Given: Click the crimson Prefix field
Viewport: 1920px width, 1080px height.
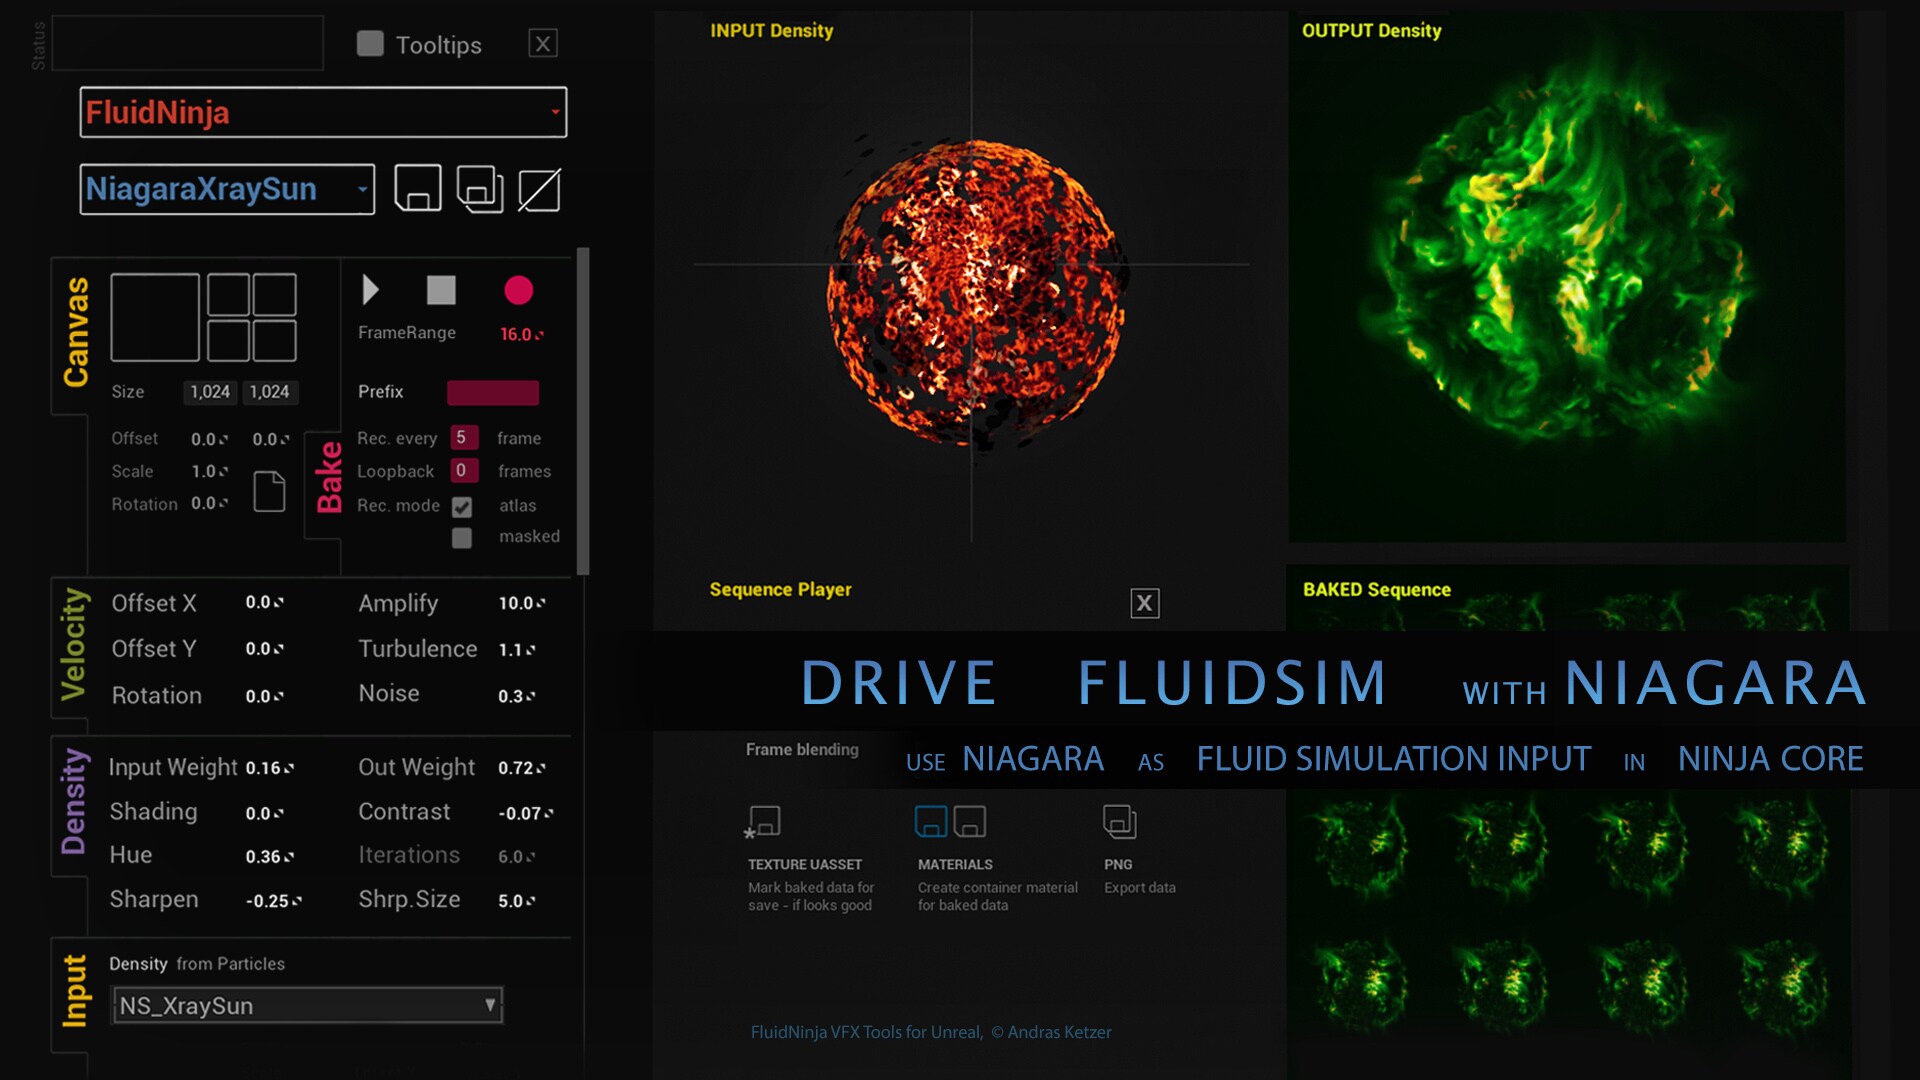Looking at the screenshot, I should click(493, 392).
